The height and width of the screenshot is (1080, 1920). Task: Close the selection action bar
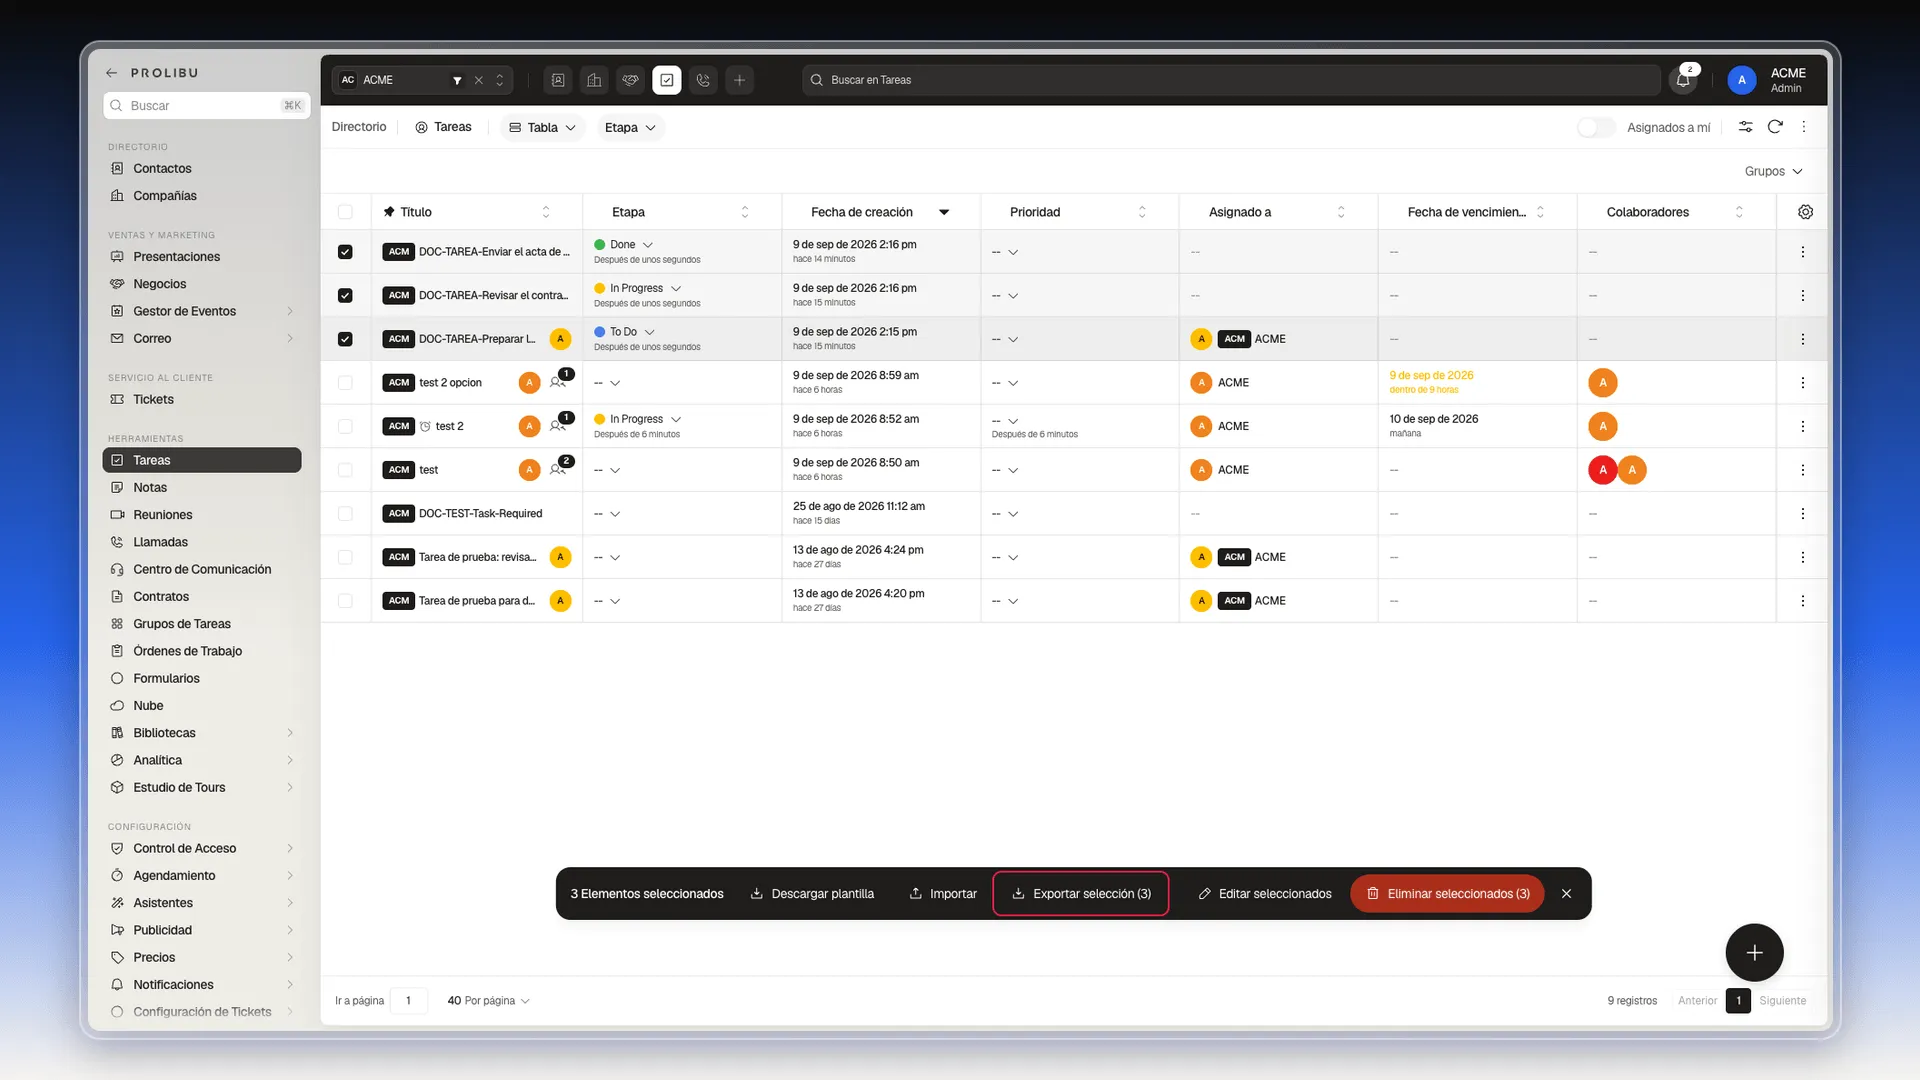[1566, 894]
